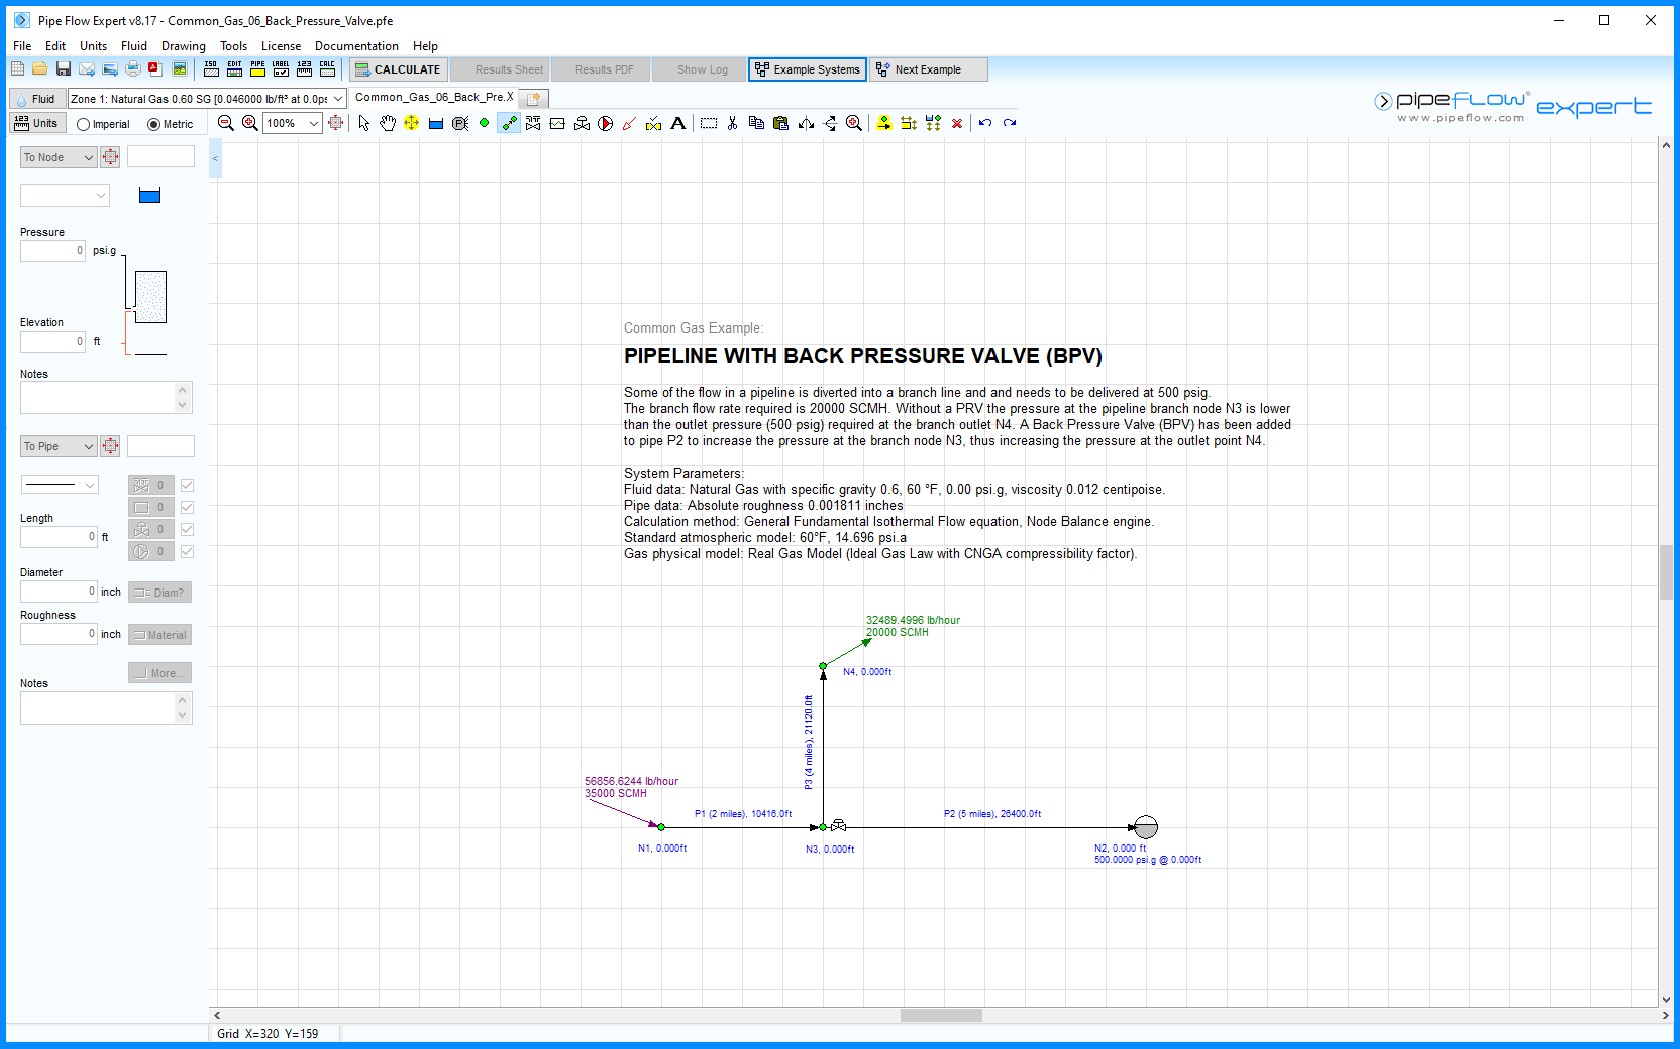This screenshot has height=1049, width=1680.
Task: Click the back pressure valve symbol on P2
Action: pyautogui.click(x=838, y=826)
